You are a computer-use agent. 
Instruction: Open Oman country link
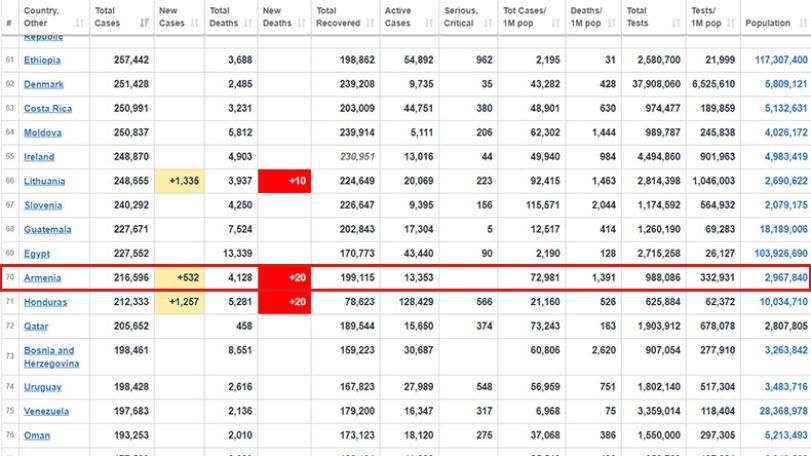37,436
